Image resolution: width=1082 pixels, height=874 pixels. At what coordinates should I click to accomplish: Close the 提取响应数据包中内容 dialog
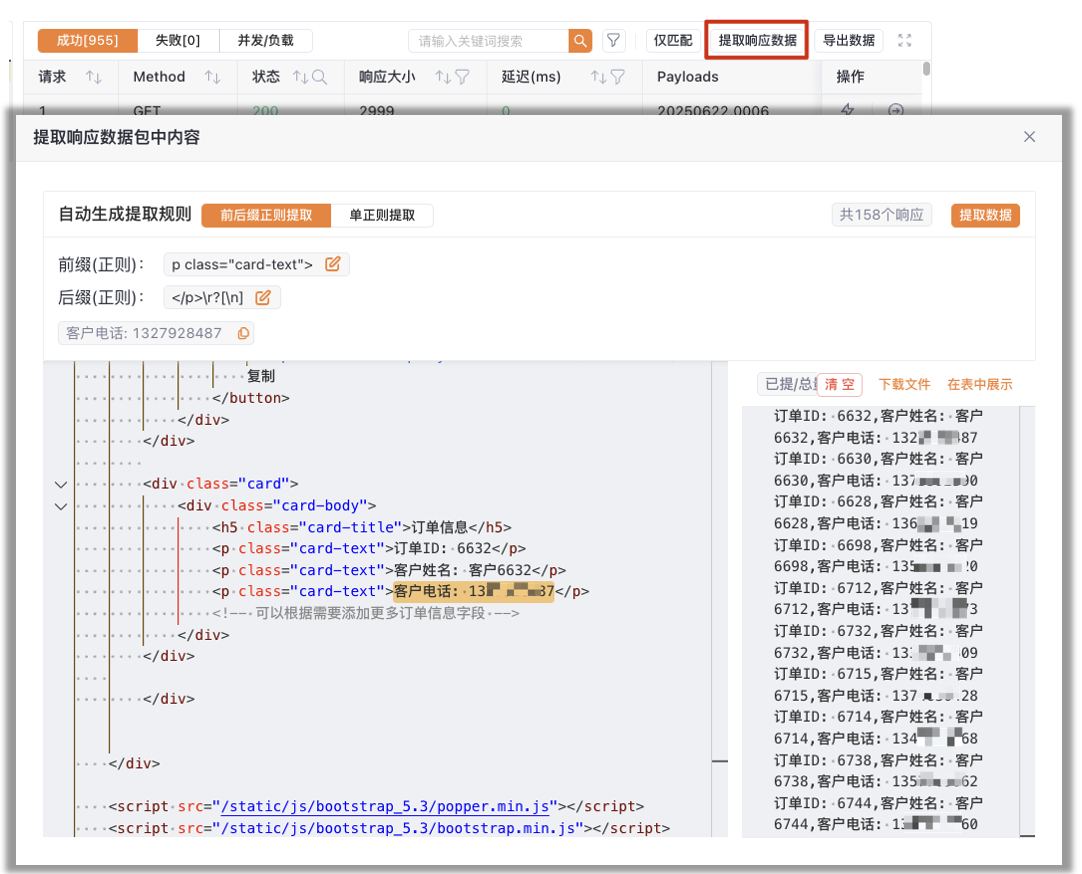1030,137
